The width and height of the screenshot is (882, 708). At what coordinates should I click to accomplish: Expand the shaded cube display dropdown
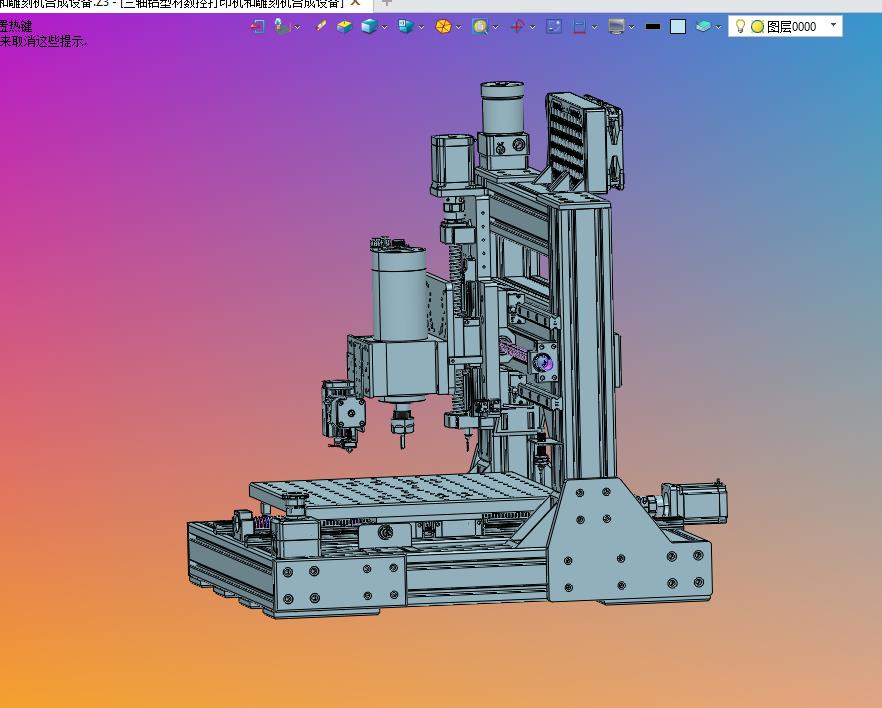(385, 27)
